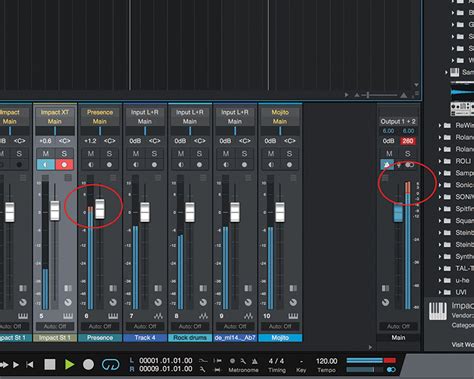474x379 pixels.
Task: Click channel editor icon on Track 4
Action: click(x=158, y=288)
